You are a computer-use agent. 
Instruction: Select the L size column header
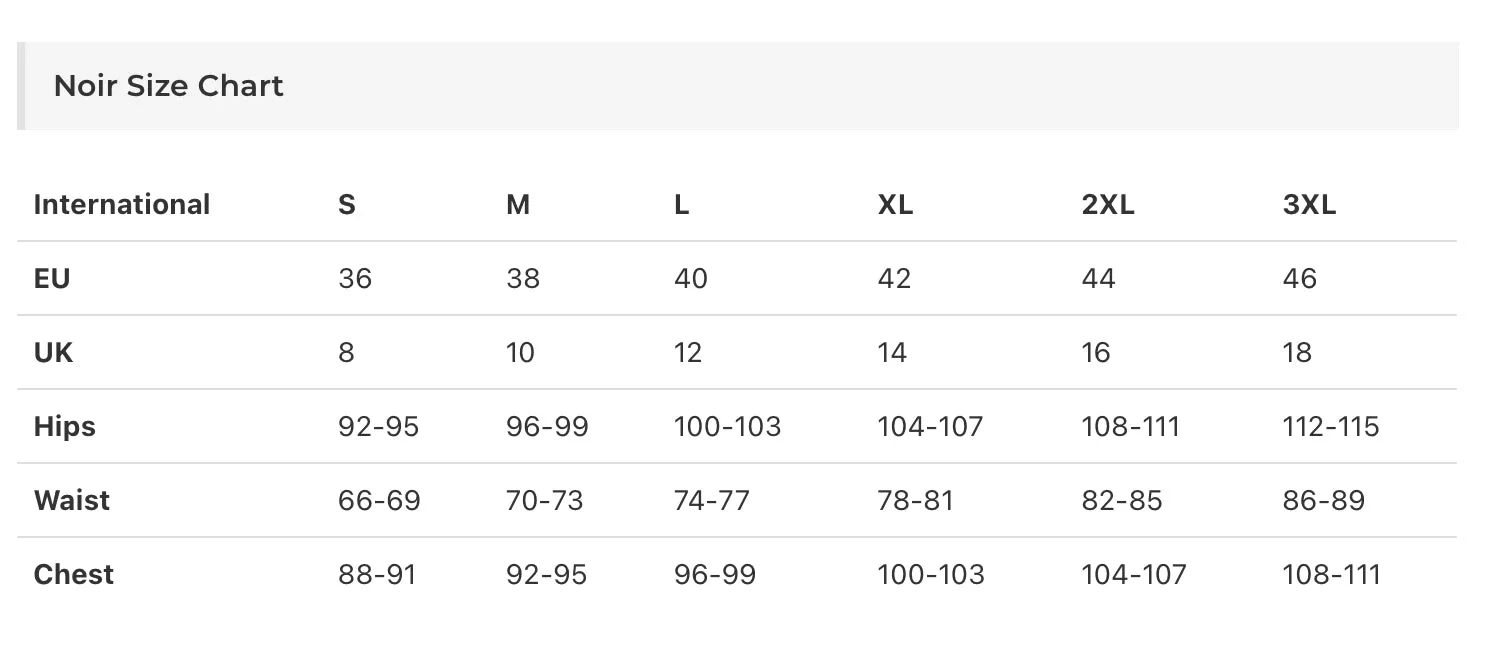tap(681, 204)
